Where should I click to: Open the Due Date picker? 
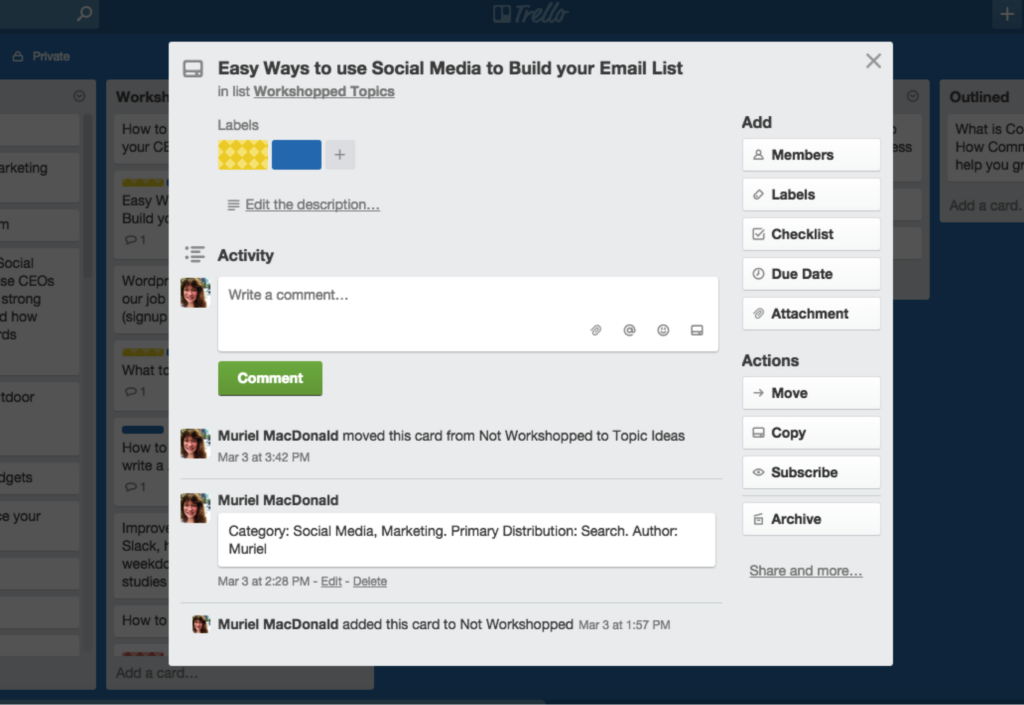(x=811, y=274)
